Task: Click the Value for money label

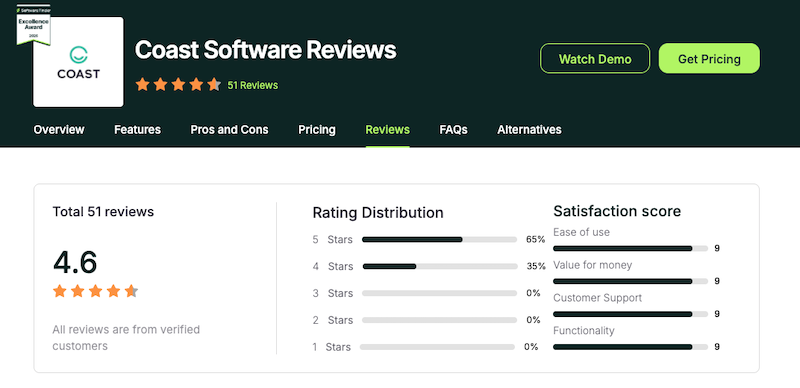Action: tap(592, 265)
